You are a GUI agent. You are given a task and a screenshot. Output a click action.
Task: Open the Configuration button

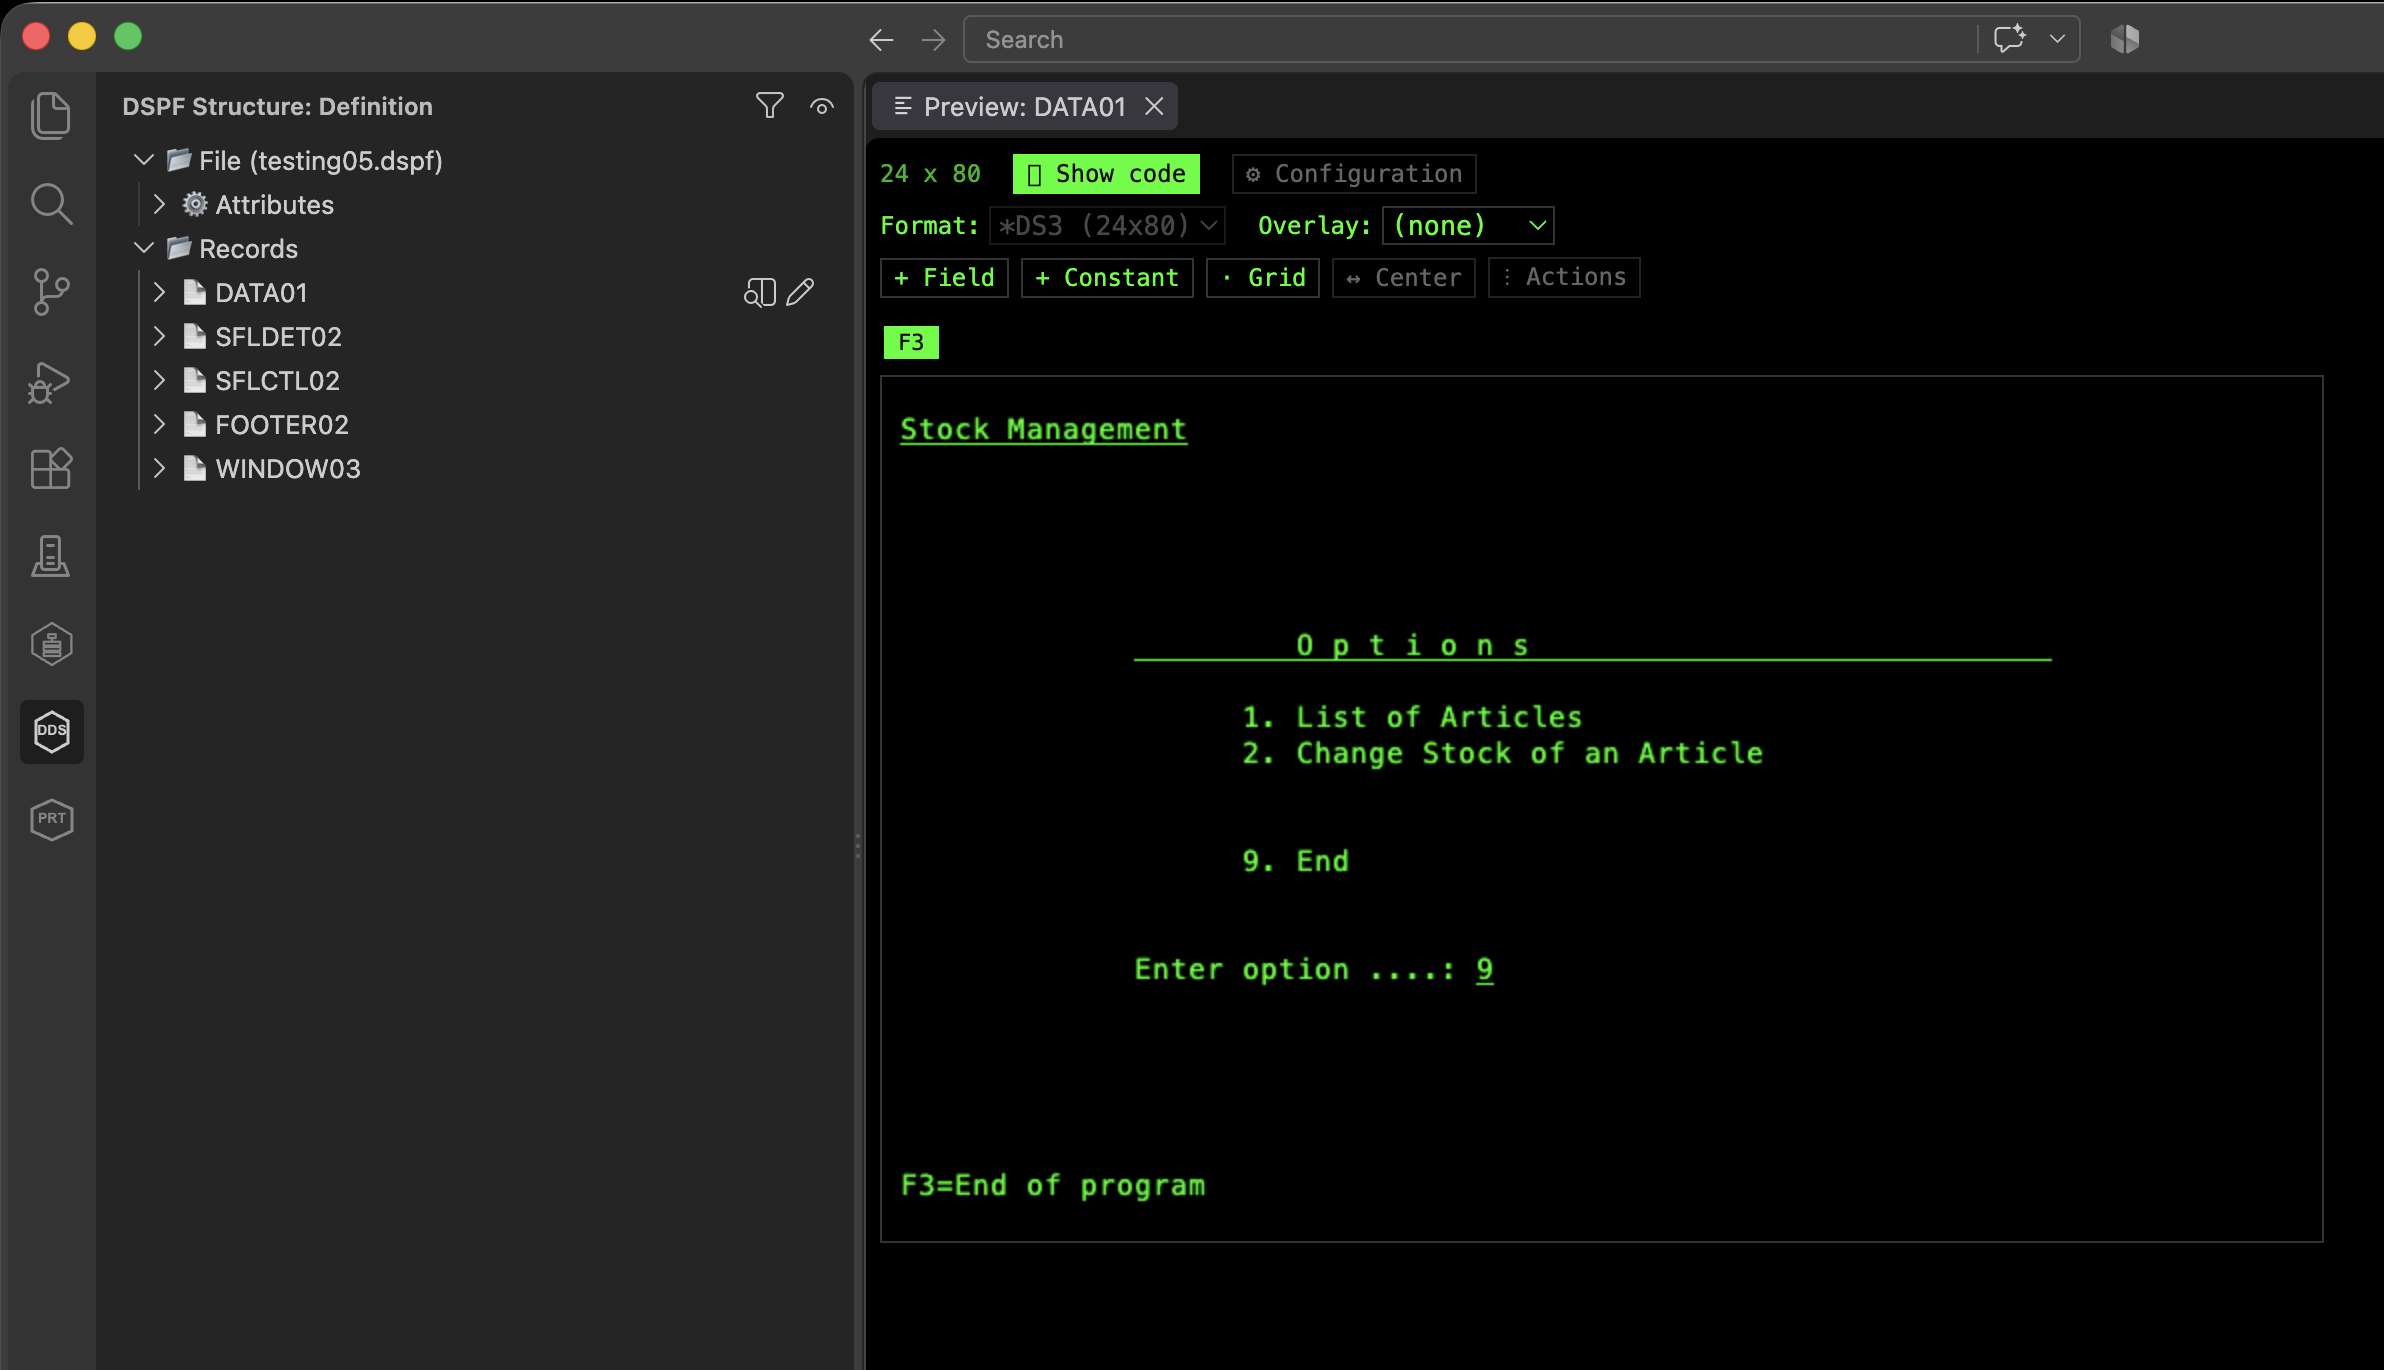(x=1354, y=174)
